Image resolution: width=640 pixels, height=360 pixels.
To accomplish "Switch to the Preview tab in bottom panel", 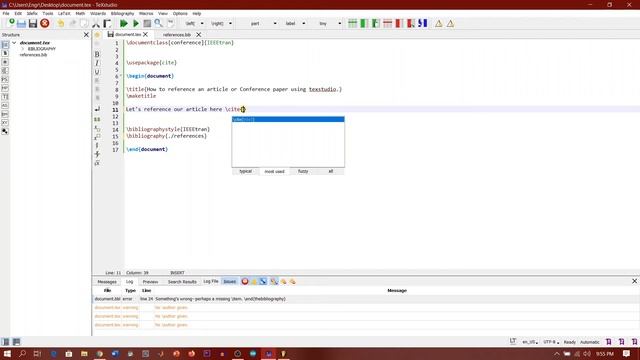I will [x=150, y=282].
